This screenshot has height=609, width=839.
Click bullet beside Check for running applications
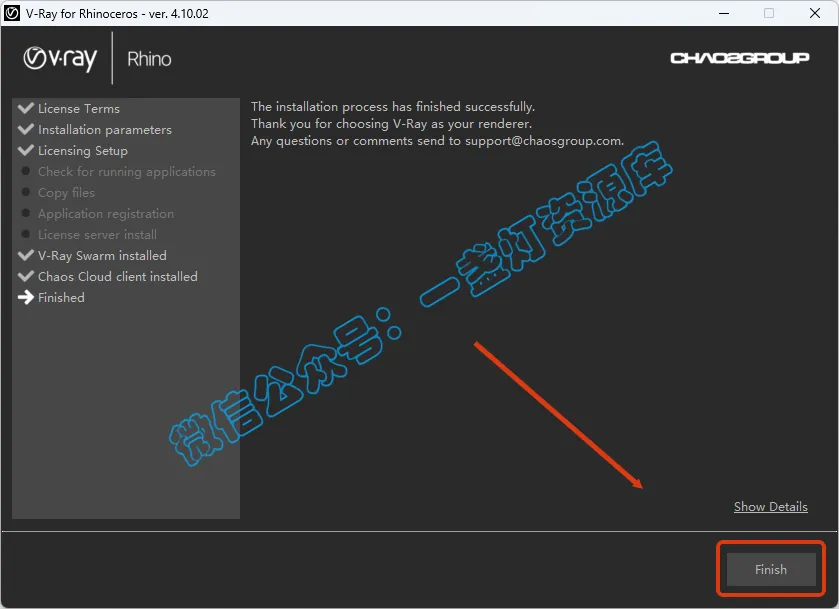(x=25, y=171)
